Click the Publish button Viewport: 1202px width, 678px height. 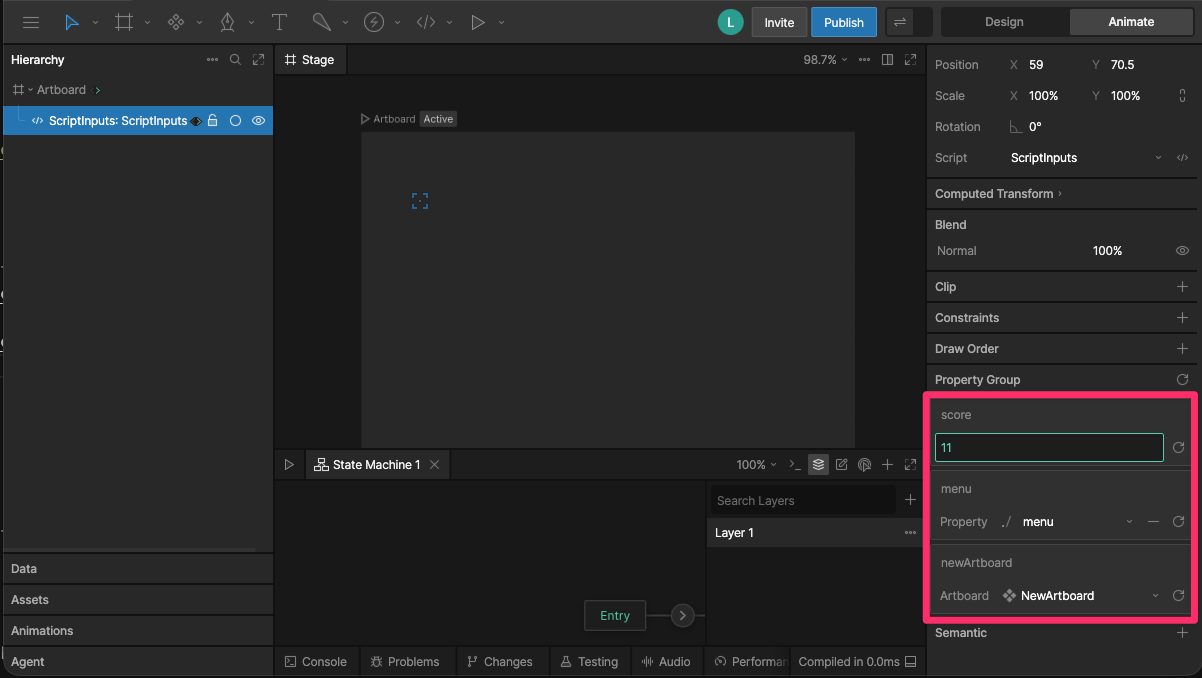(844, 22)
